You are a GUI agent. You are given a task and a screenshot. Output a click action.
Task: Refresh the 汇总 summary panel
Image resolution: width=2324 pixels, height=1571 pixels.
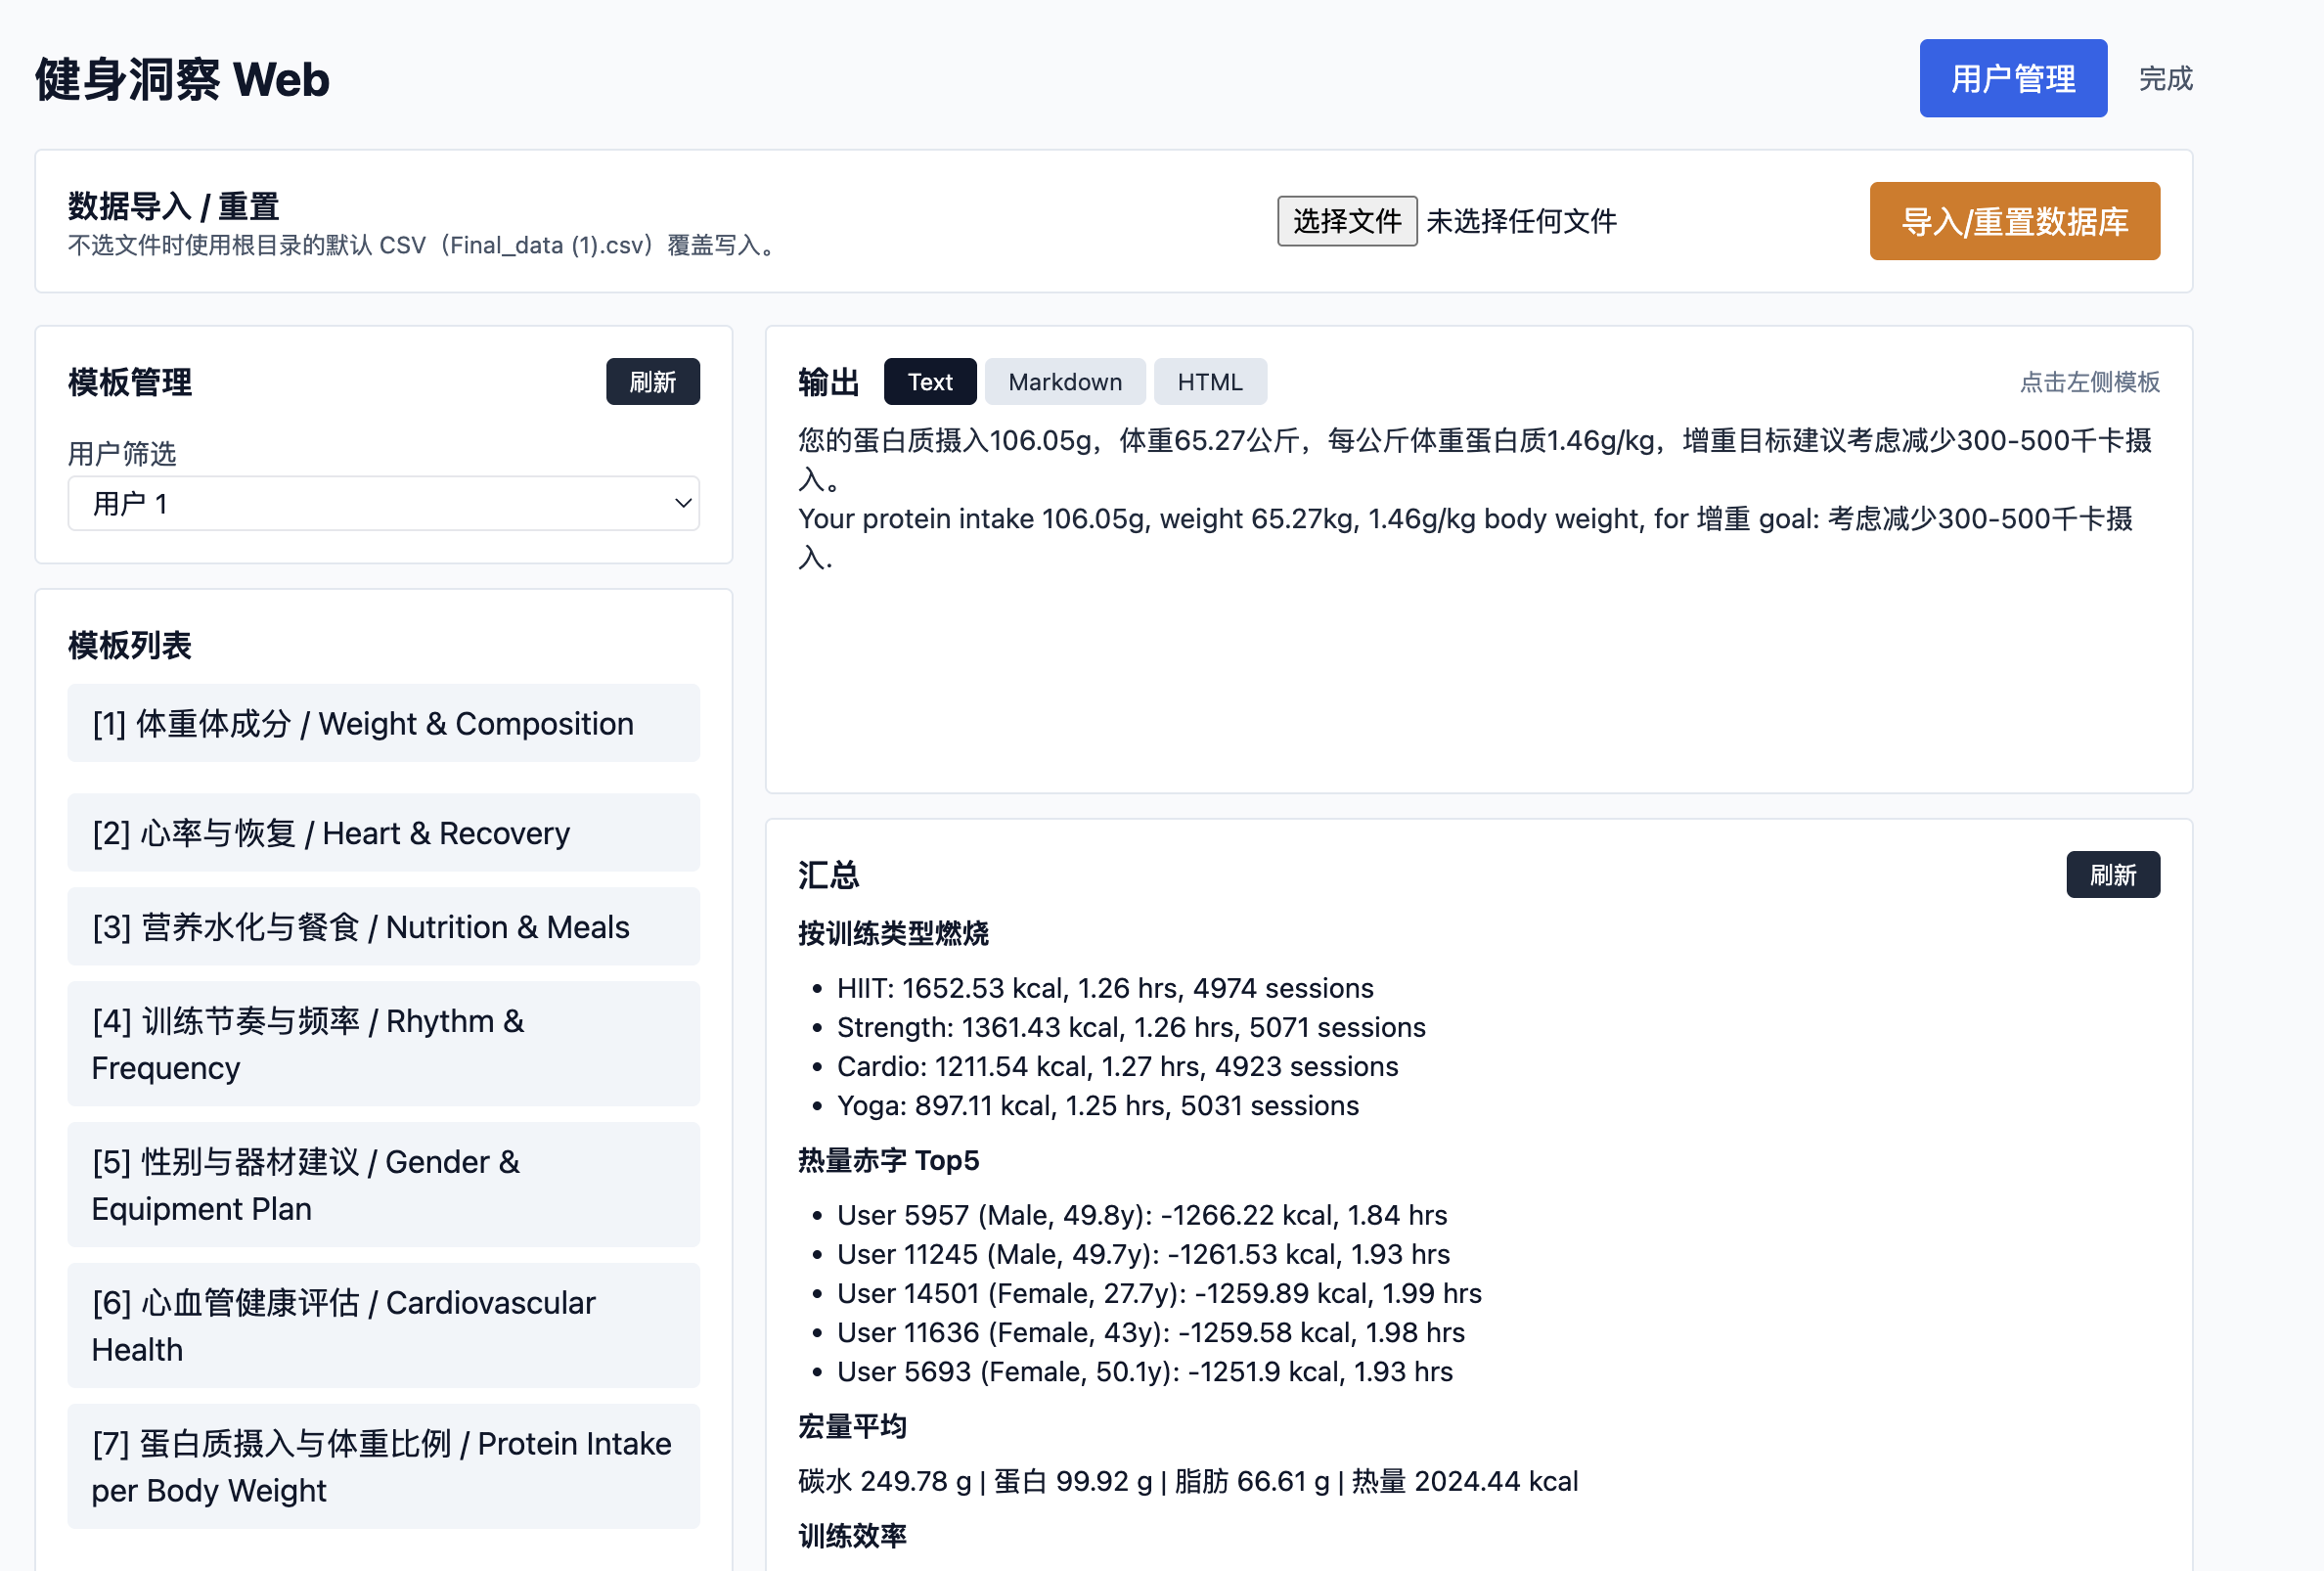[2113, 874]
